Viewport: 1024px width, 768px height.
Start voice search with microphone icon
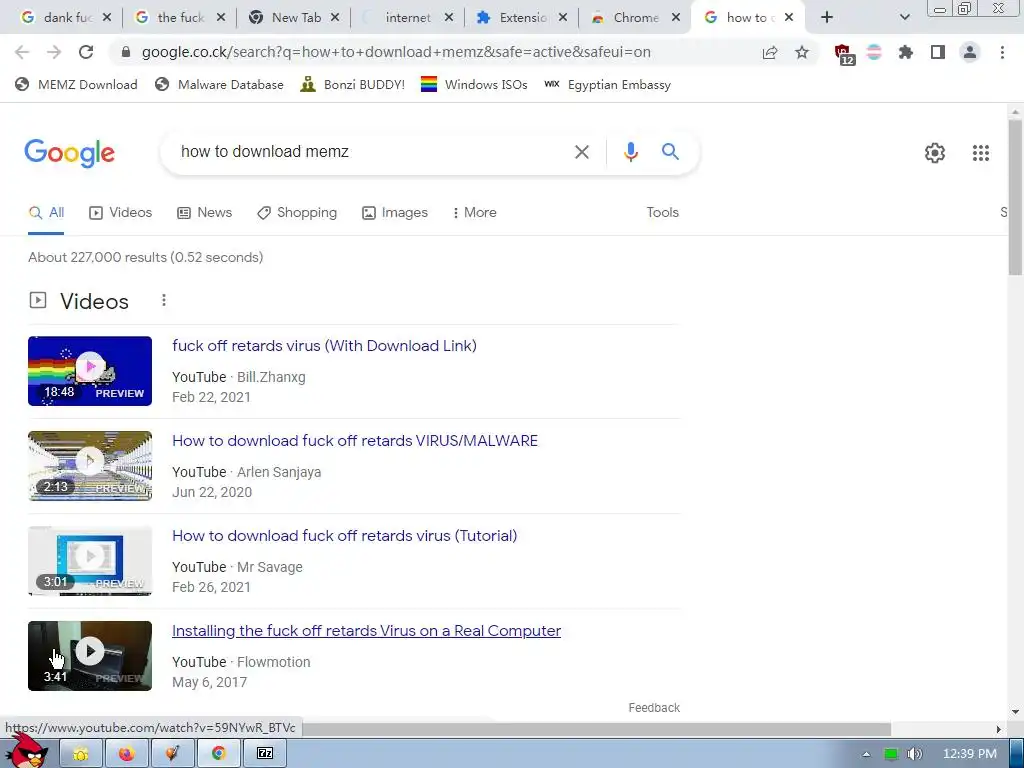pos(630,152)
